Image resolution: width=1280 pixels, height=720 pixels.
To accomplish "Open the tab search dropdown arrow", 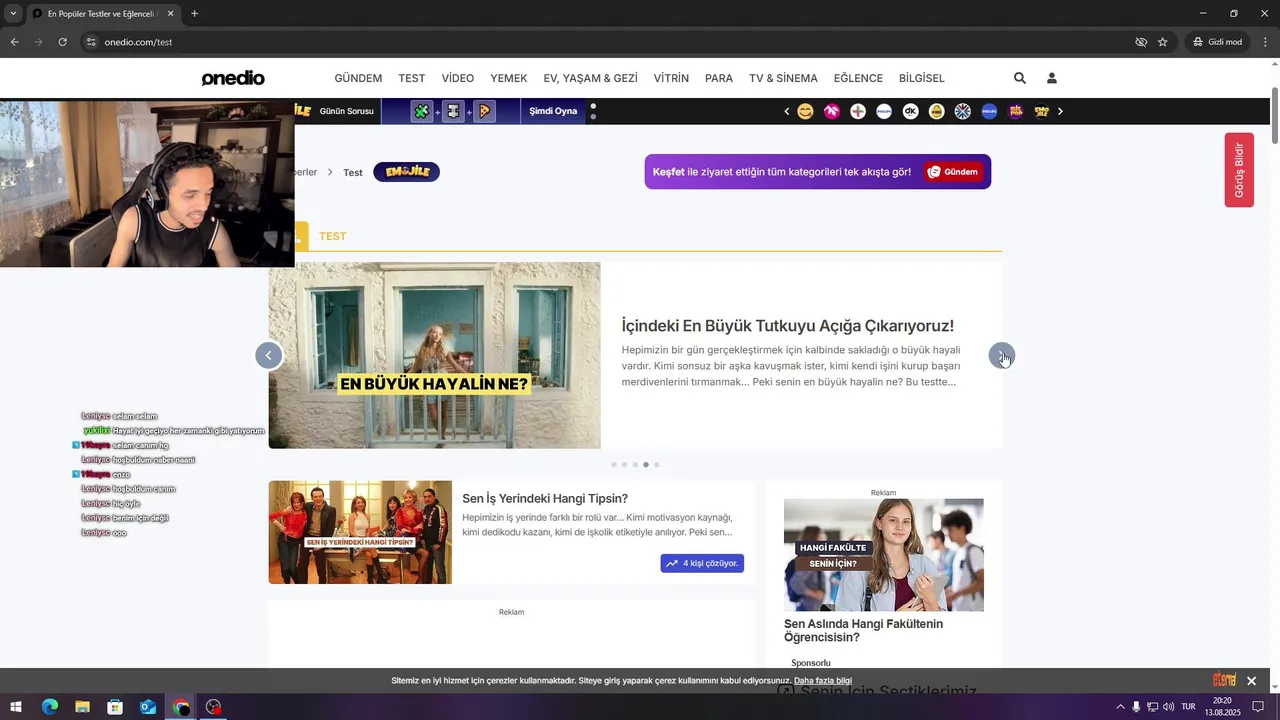I will 13,14.
